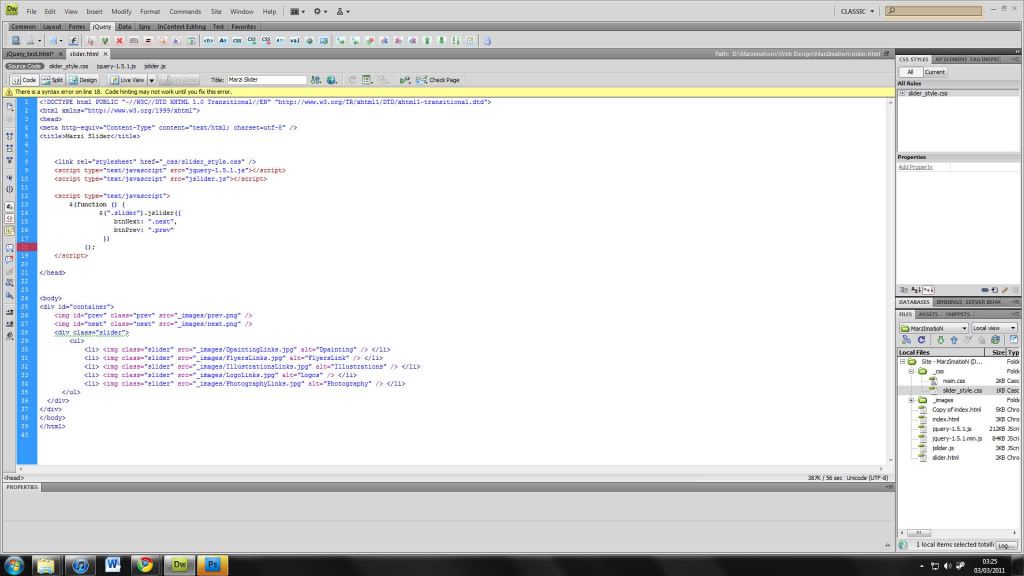Expand the _images folder in Files
The width and height of the screenshot is (1024, 576).
tap(911, 399)
